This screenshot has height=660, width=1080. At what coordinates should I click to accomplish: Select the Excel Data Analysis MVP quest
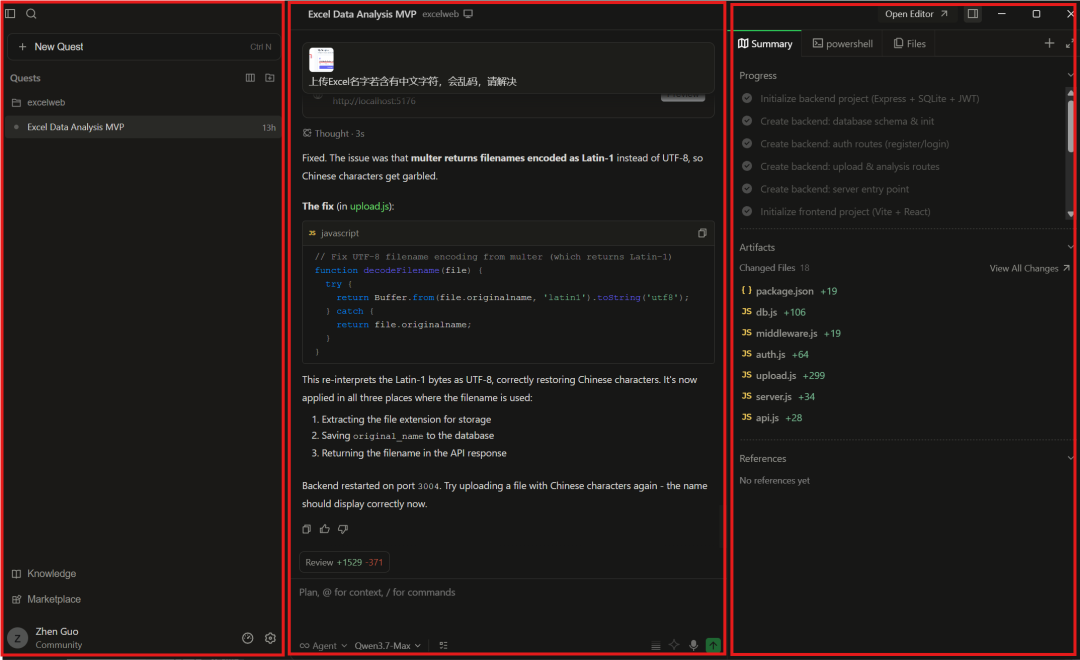(x=144, y=127)
